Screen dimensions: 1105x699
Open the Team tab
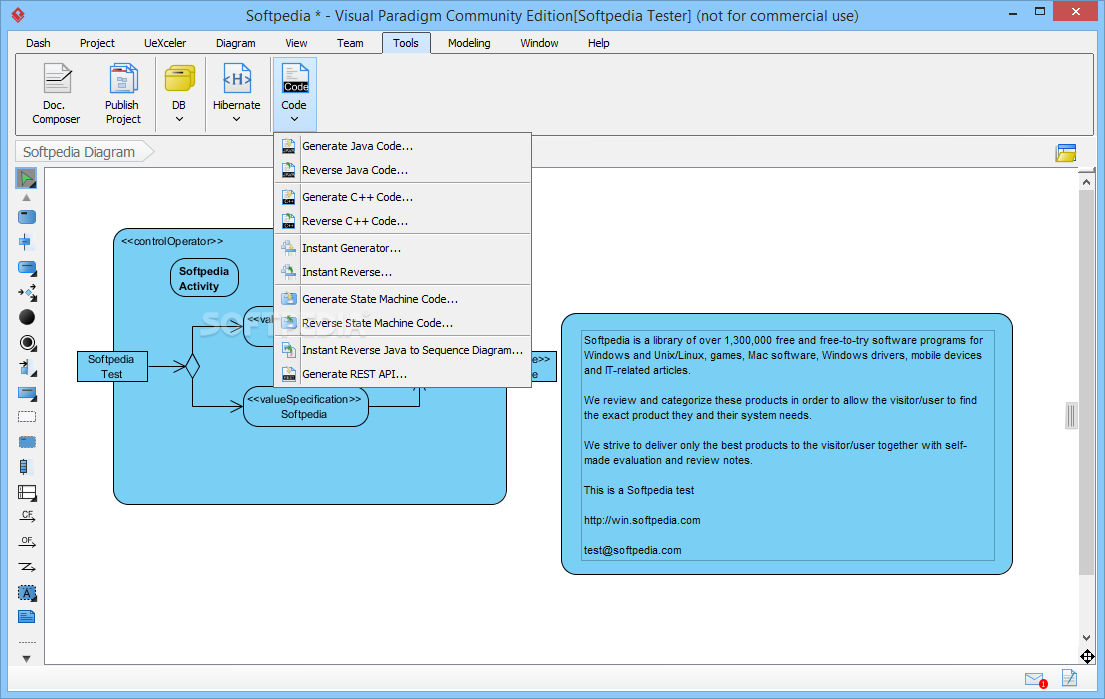pos(350,43)
